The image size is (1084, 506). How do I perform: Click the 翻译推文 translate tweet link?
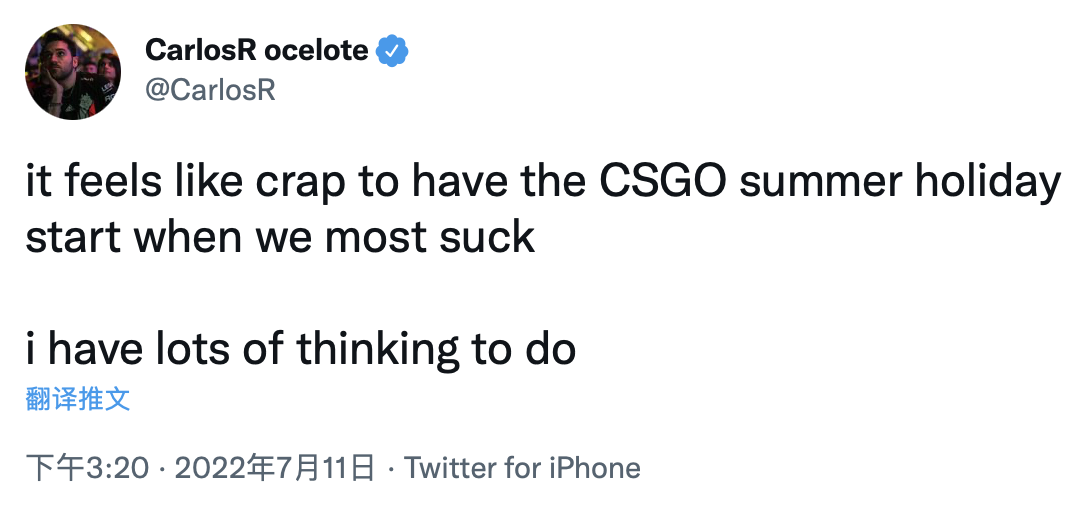pos(78,400)
